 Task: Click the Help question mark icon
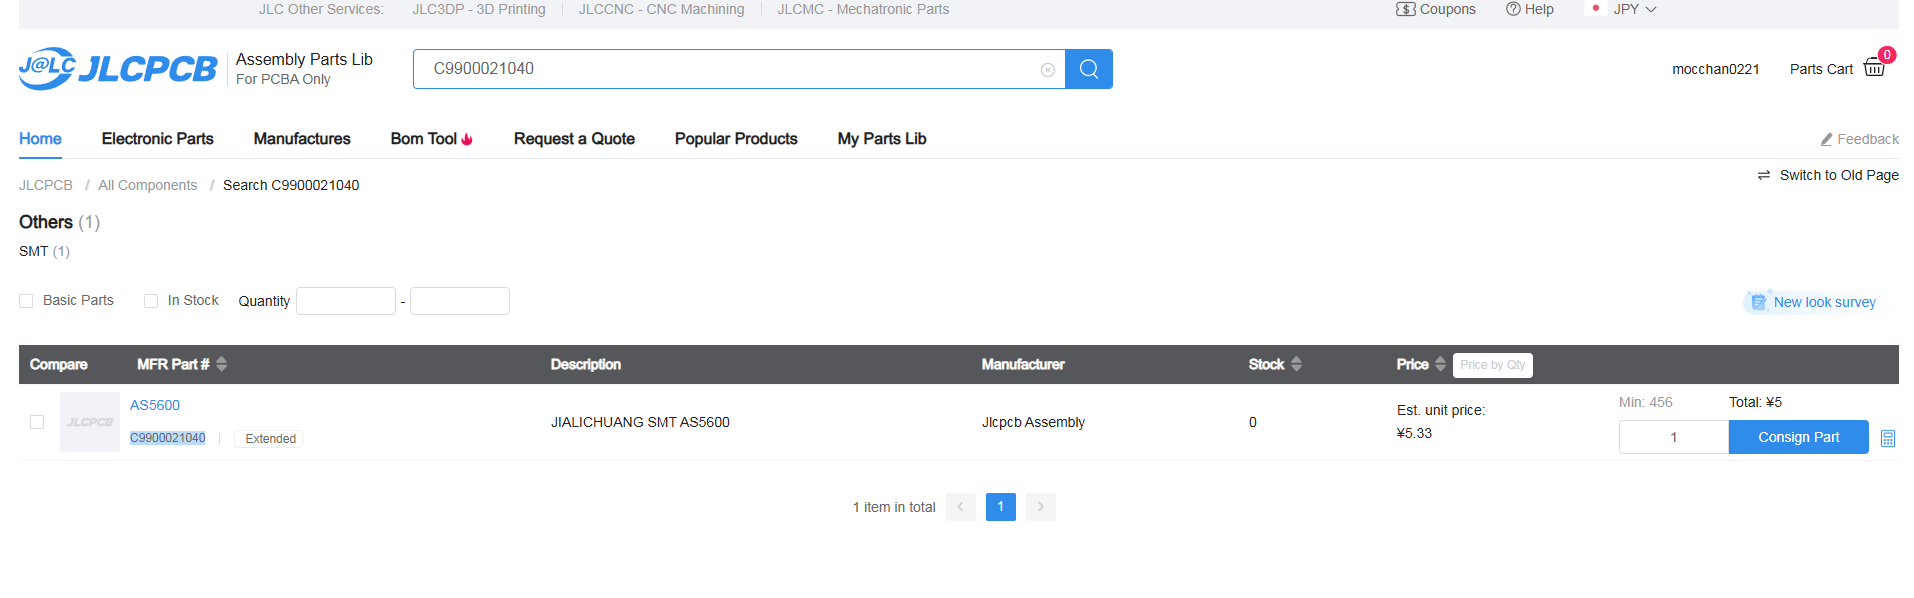pos(1513,9)
